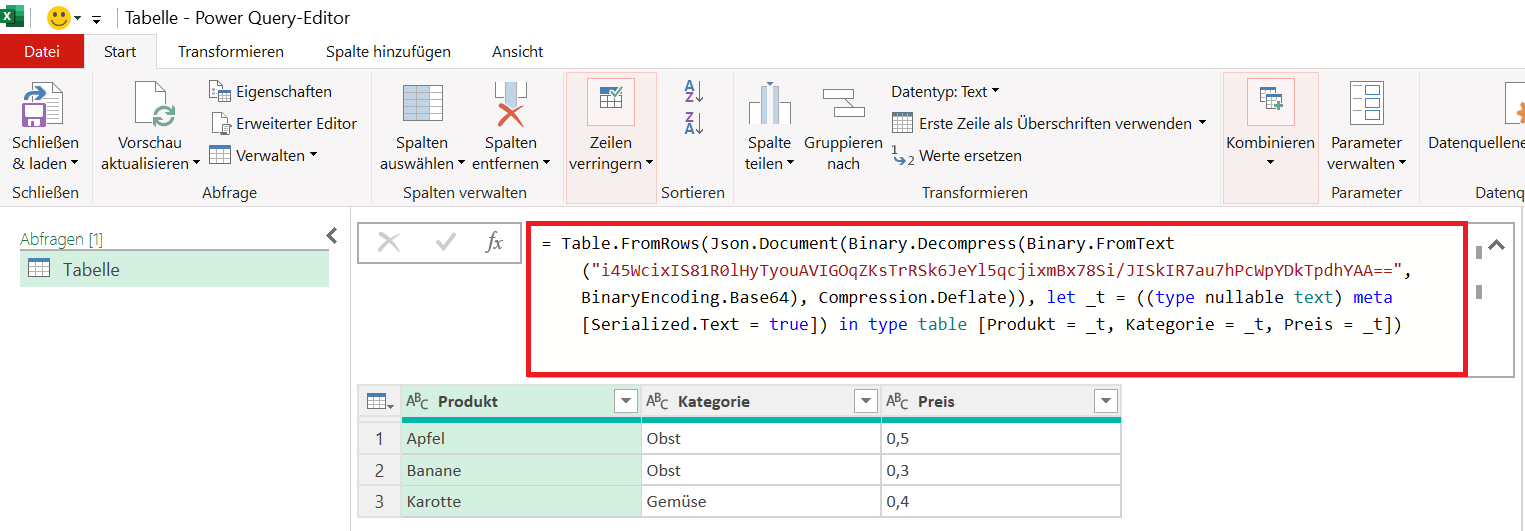Open the Datentyp: Text dropdown
1525x531 pixels.
[945, 91]
